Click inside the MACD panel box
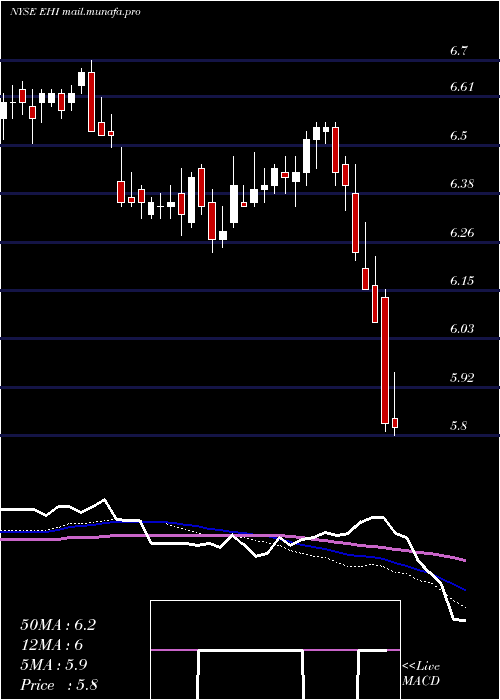 click(275, 650)
